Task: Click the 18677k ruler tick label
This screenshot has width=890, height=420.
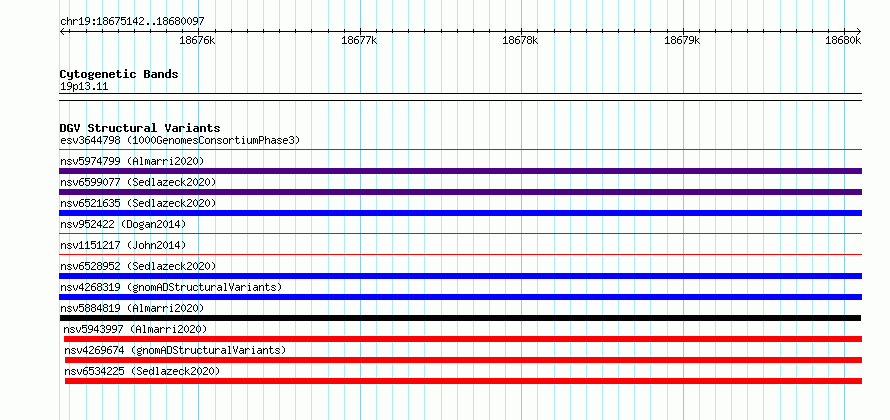Action: (x=359, y=40)
